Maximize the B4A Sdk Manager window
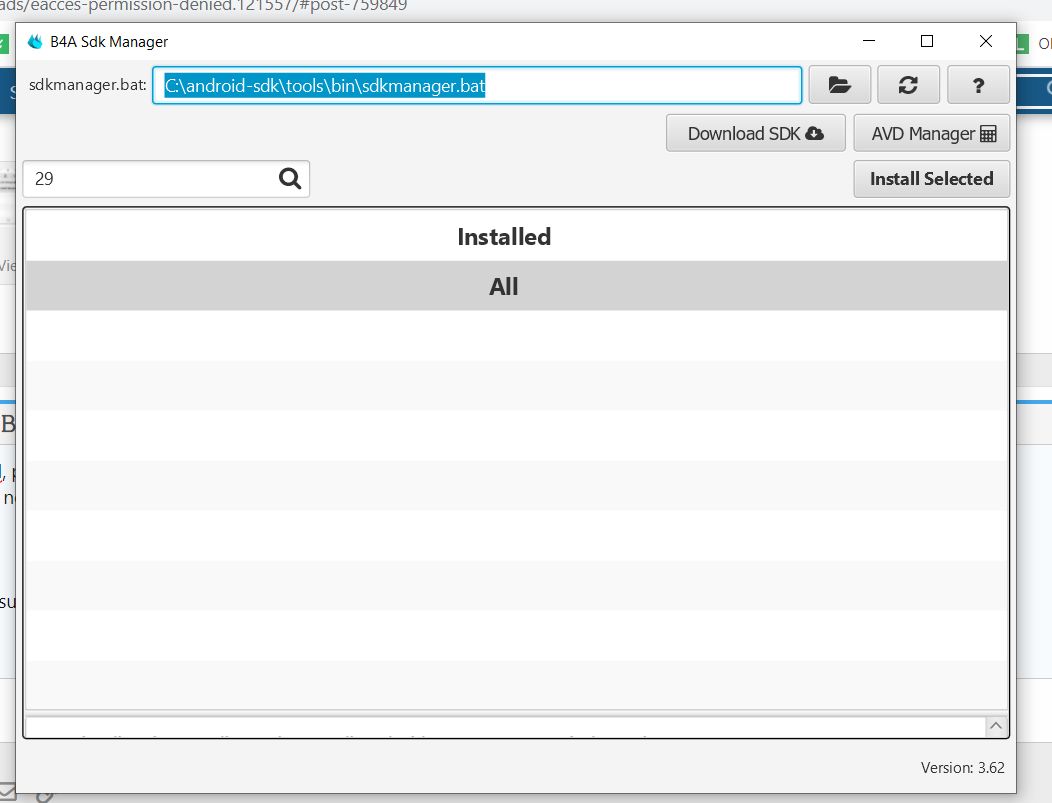 coord(927,41)
